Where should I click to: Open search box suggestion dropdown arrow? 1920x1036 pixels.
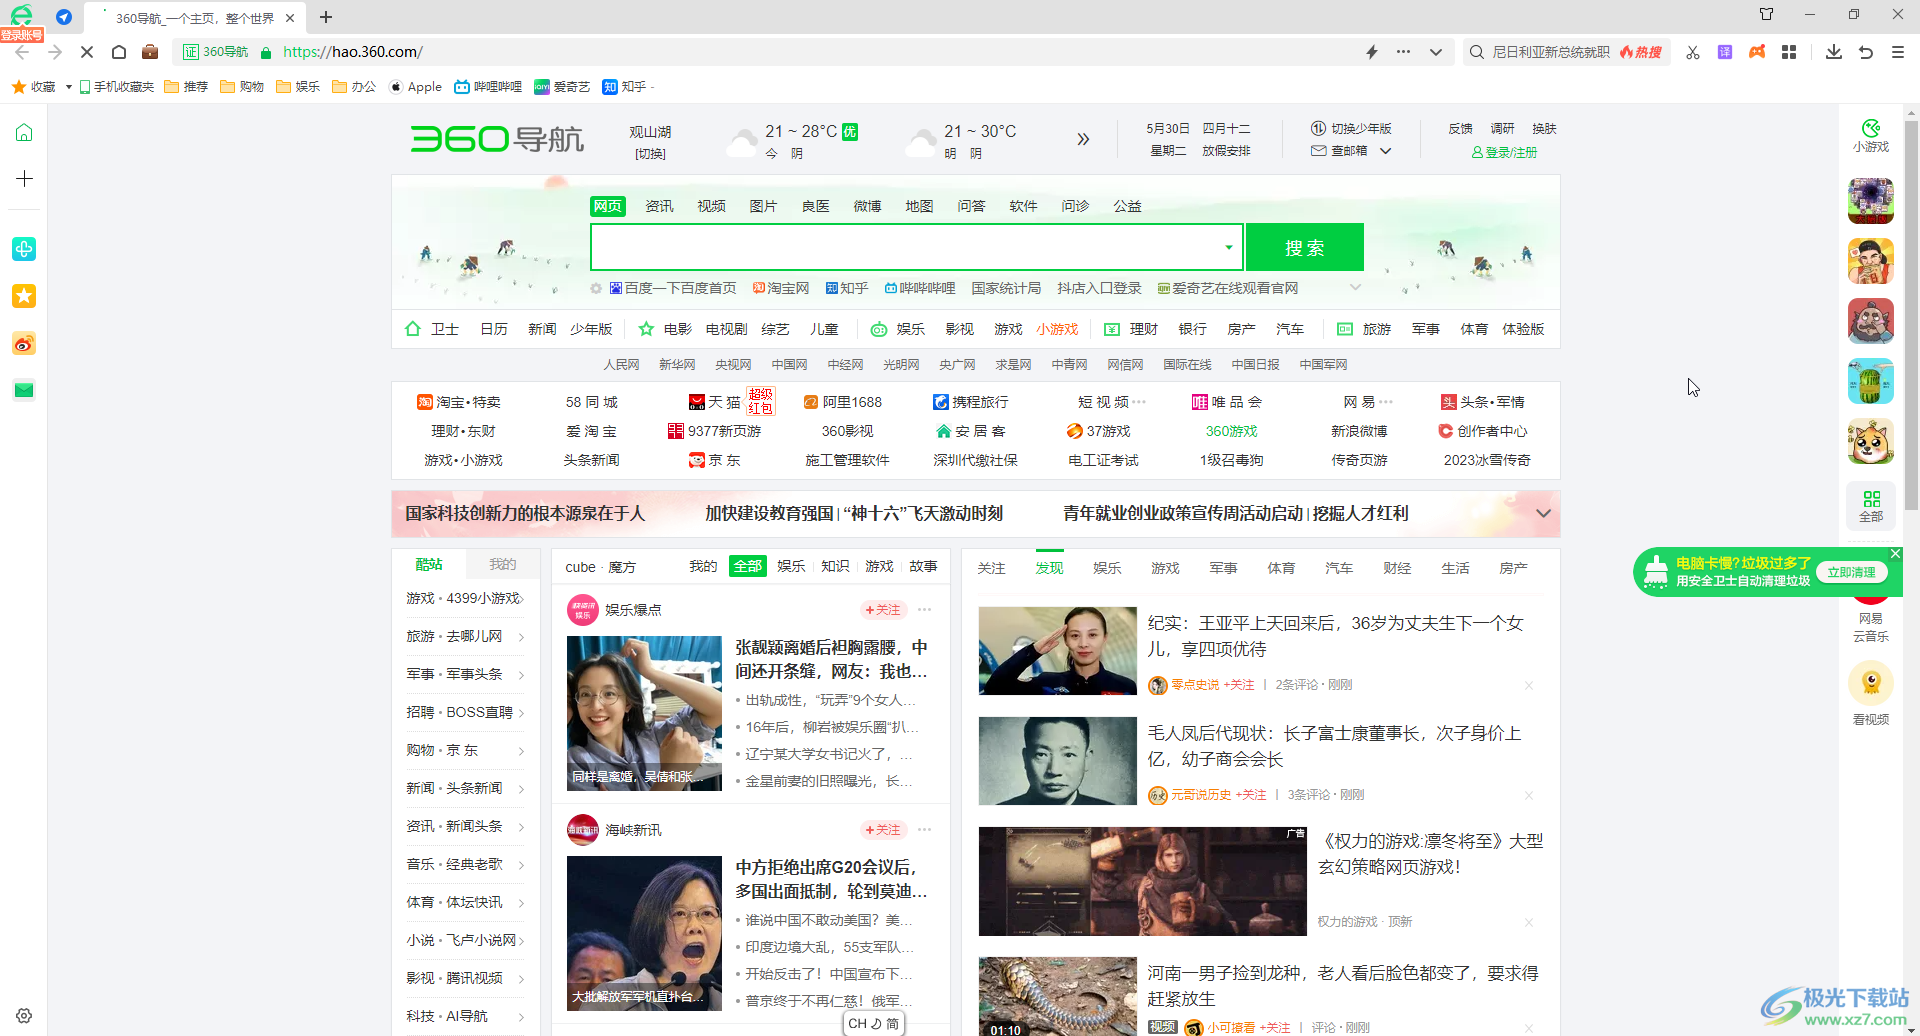click(1229, 247)
